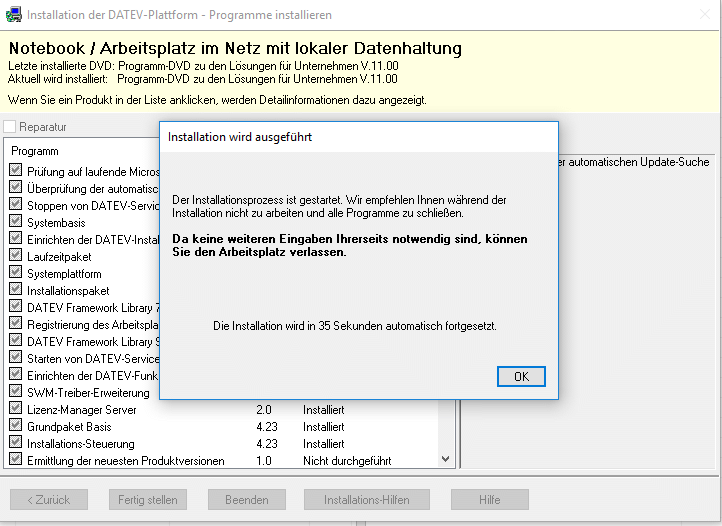
Task: Open Installations-Hilfen
Action: pos(367,499)
